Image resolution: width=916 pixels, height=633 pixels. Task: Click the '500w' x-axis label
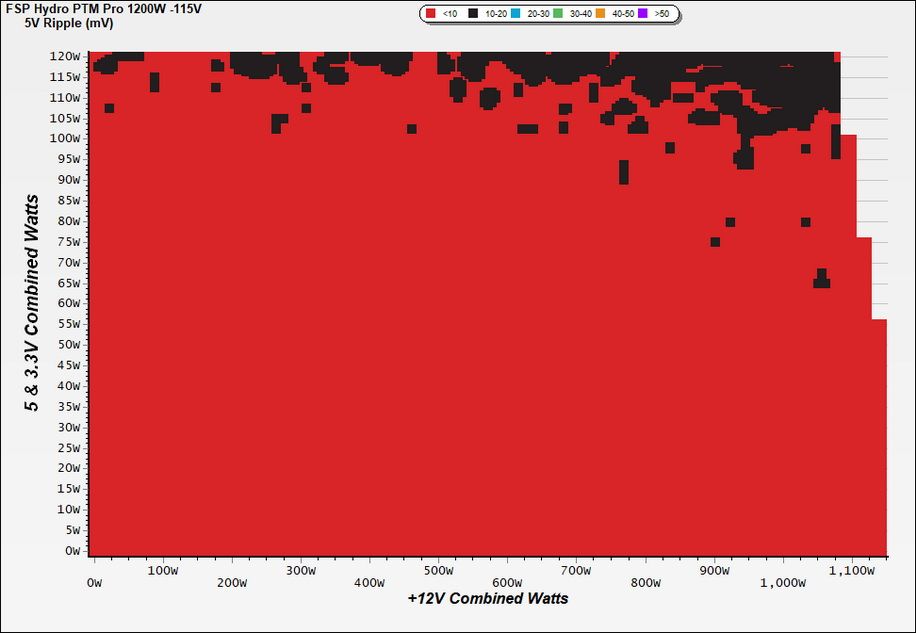[x=439, y=571]
